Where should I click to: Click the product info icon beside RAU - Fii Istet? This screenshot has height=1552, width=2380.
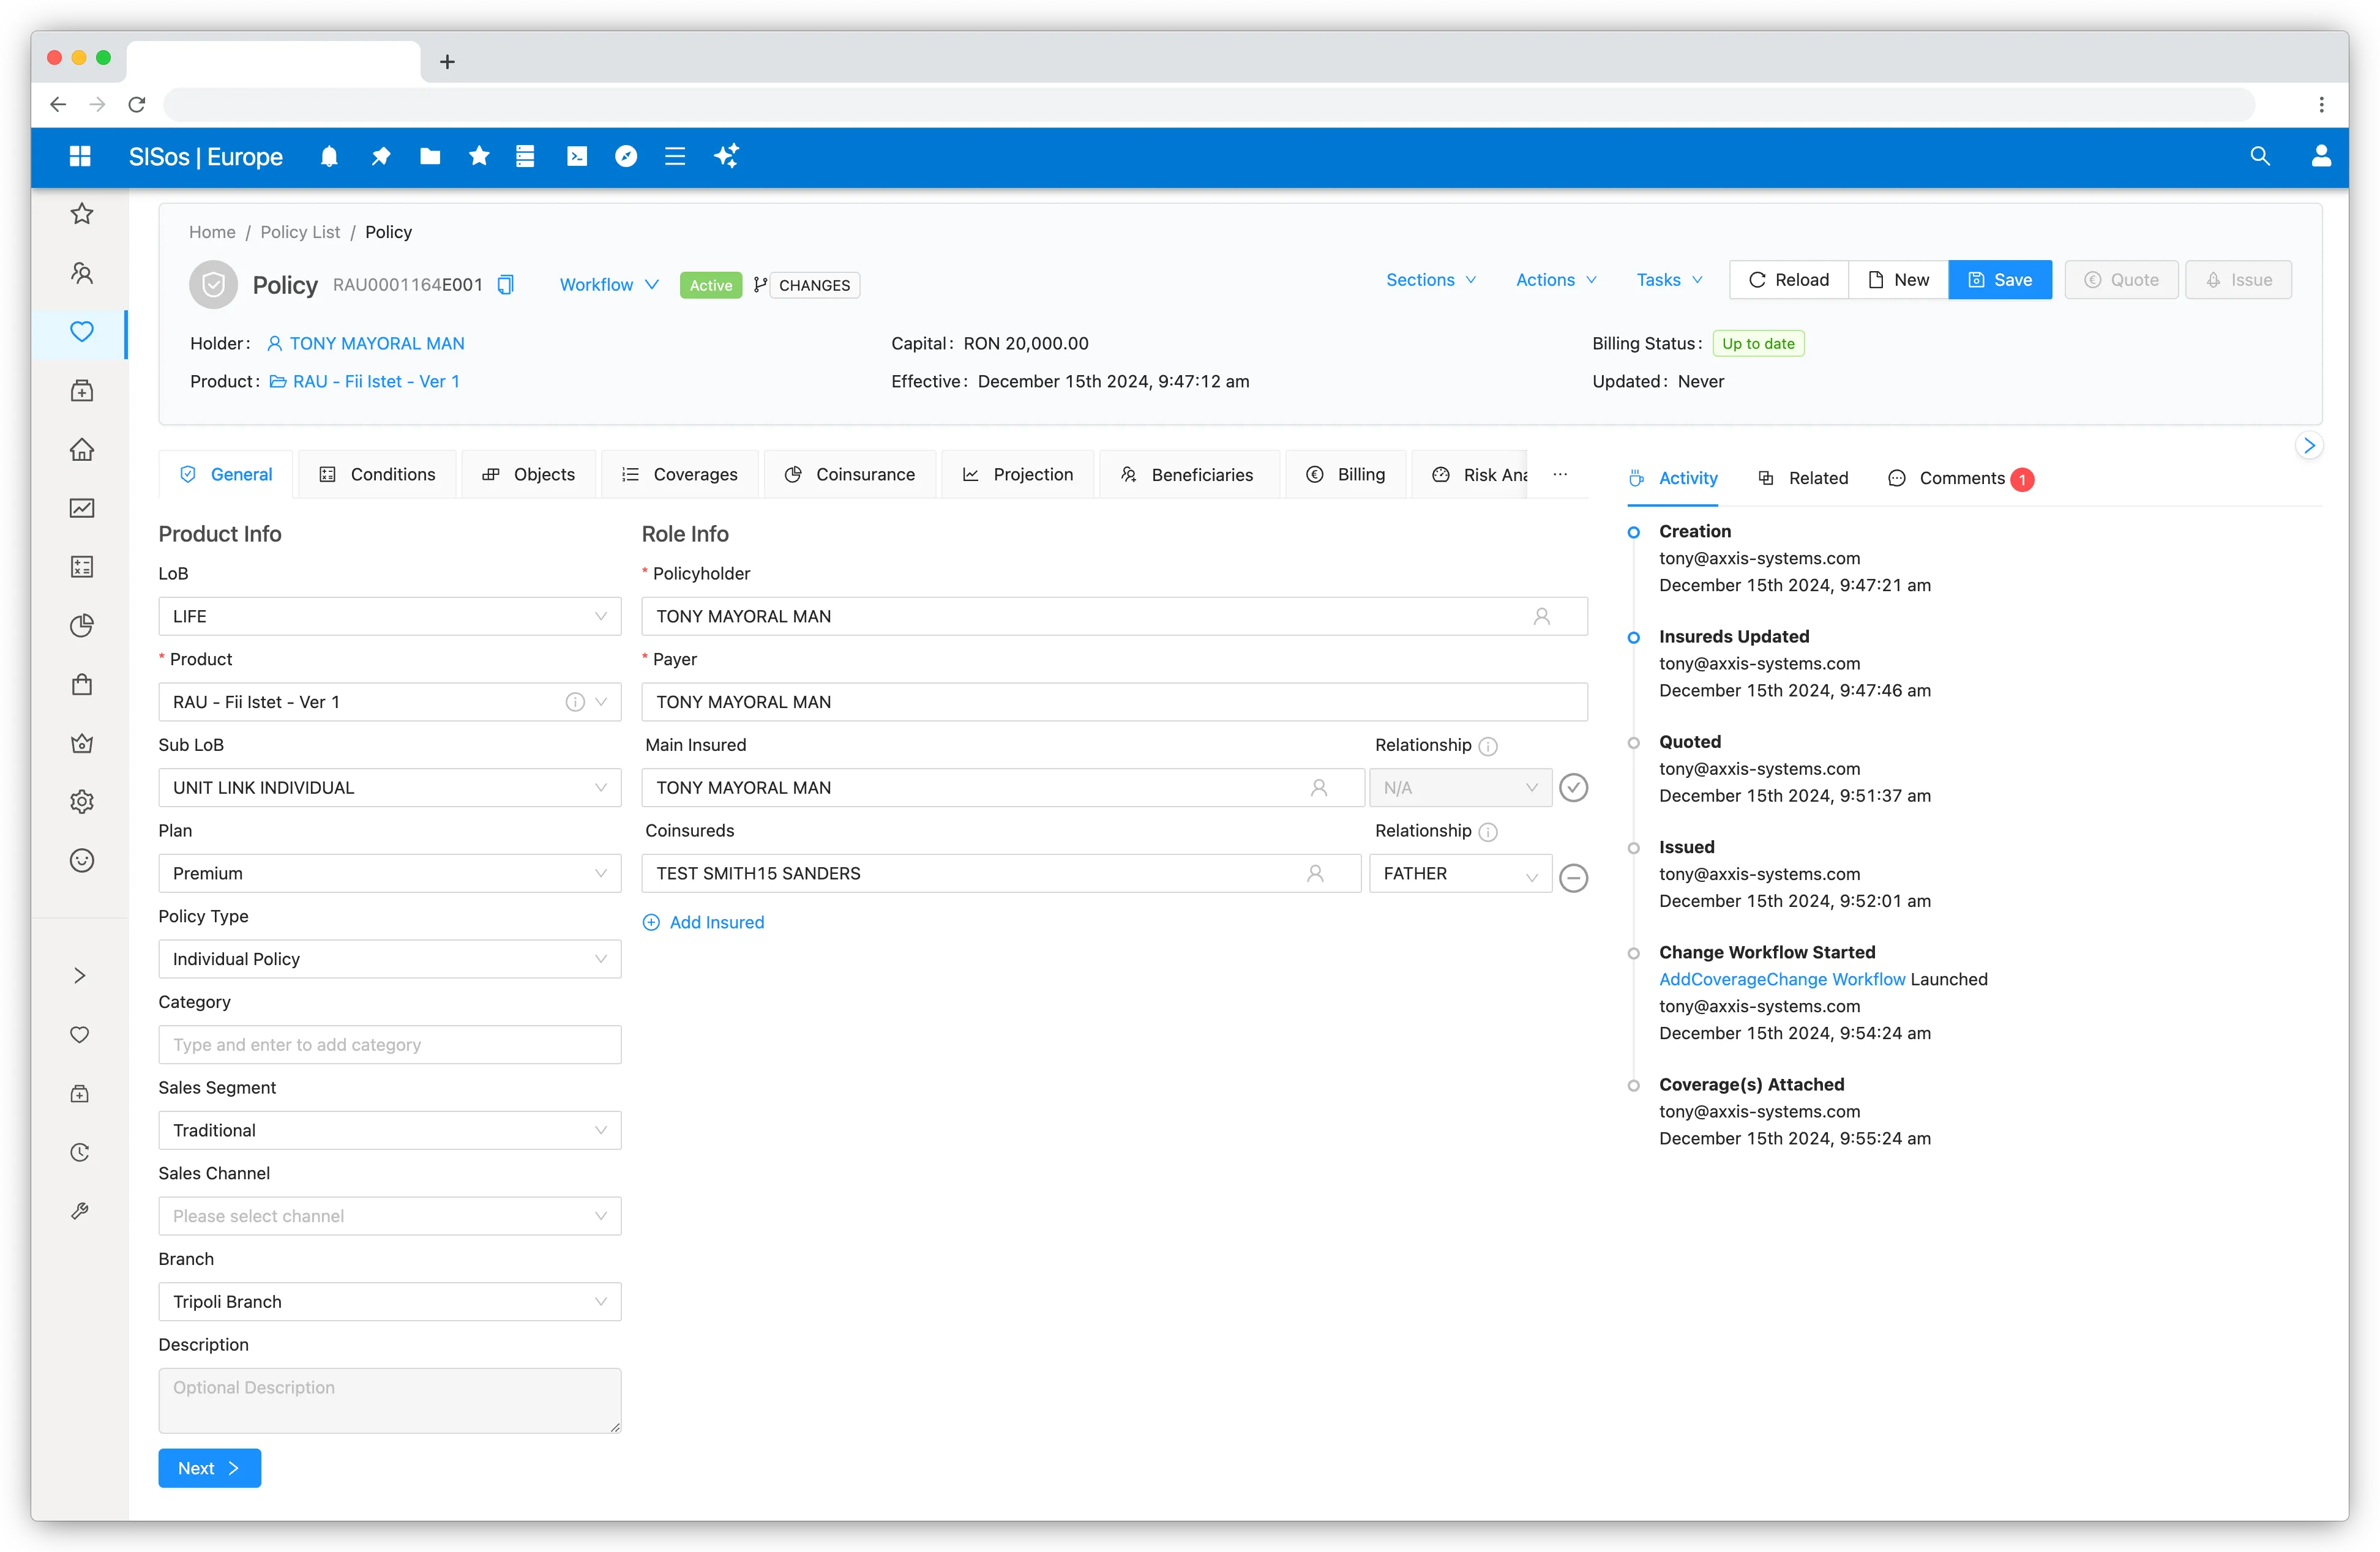[x=575, y=702]
